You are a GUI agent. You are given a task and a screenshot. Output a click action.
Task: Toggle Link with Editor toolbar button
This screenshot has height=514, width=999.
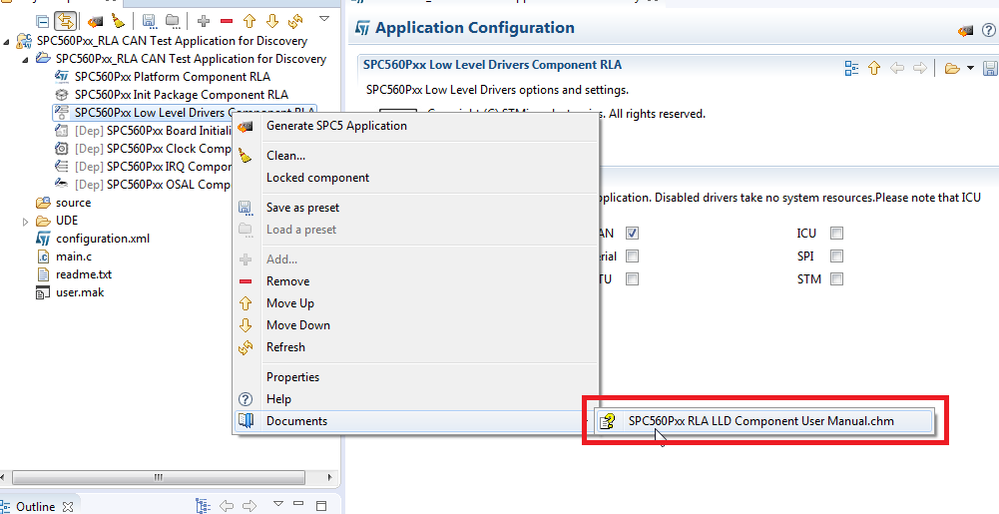pos(64,21)
